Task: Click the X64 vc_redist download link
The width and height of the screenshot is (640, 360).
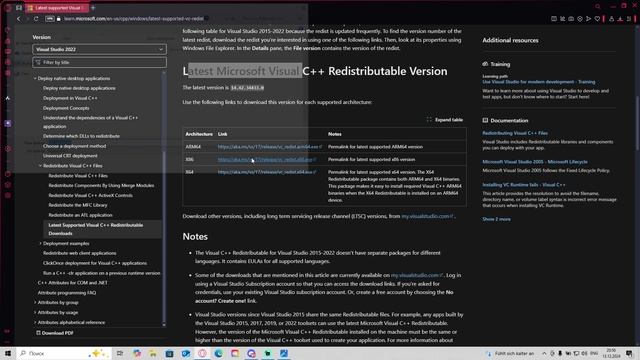Action: click(x=267, y=172)
